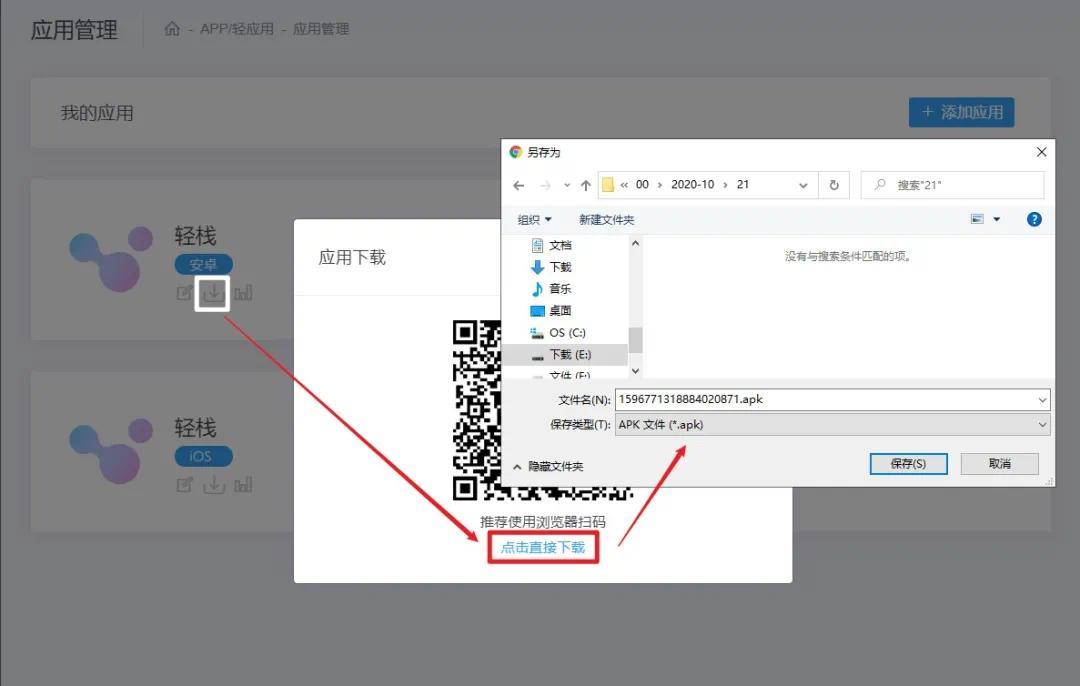Open the Help icon in the Save dialog
1080x686 pixels.
click(x=1034, y=219)
